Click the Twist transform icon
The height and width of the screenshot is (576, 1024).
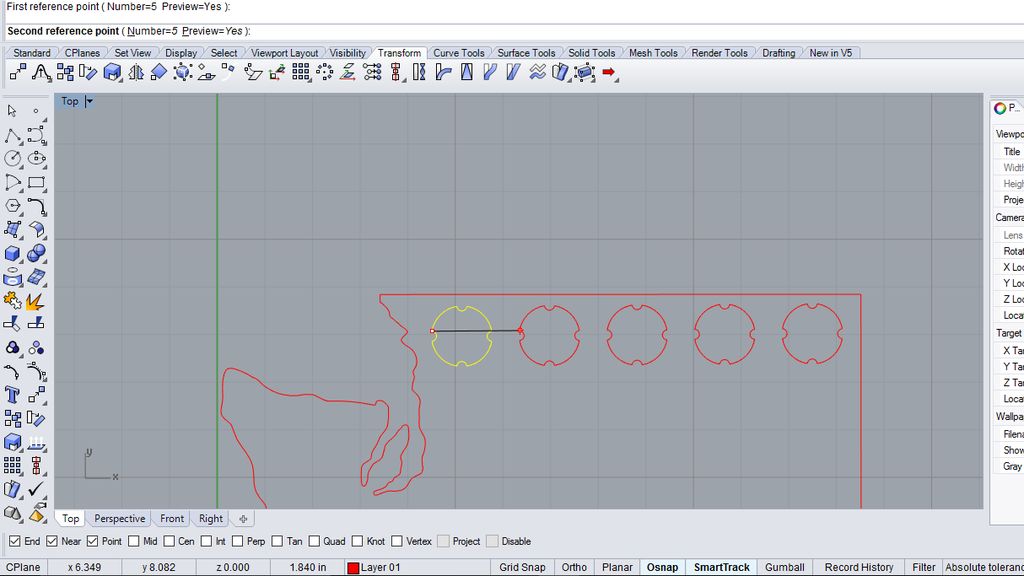click(x=419, y=72)
